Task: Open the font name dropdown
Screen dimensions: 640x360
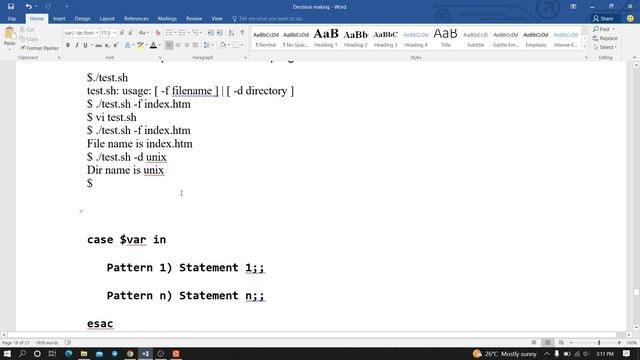Action: coord(97,33)
